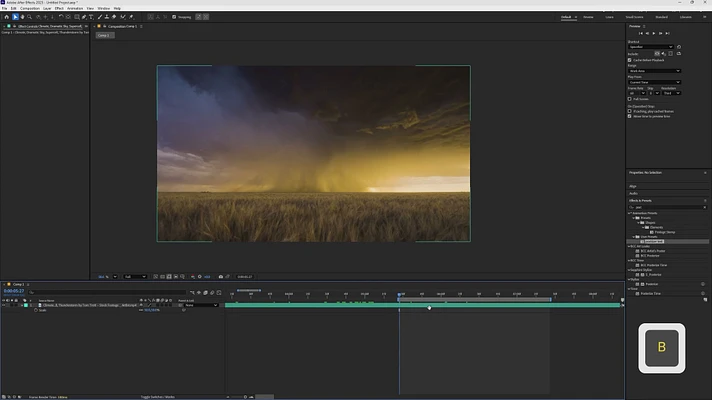Click the graph editor icon in the timeline header
This screenshot has height=400, width=712.
point(219,292)
